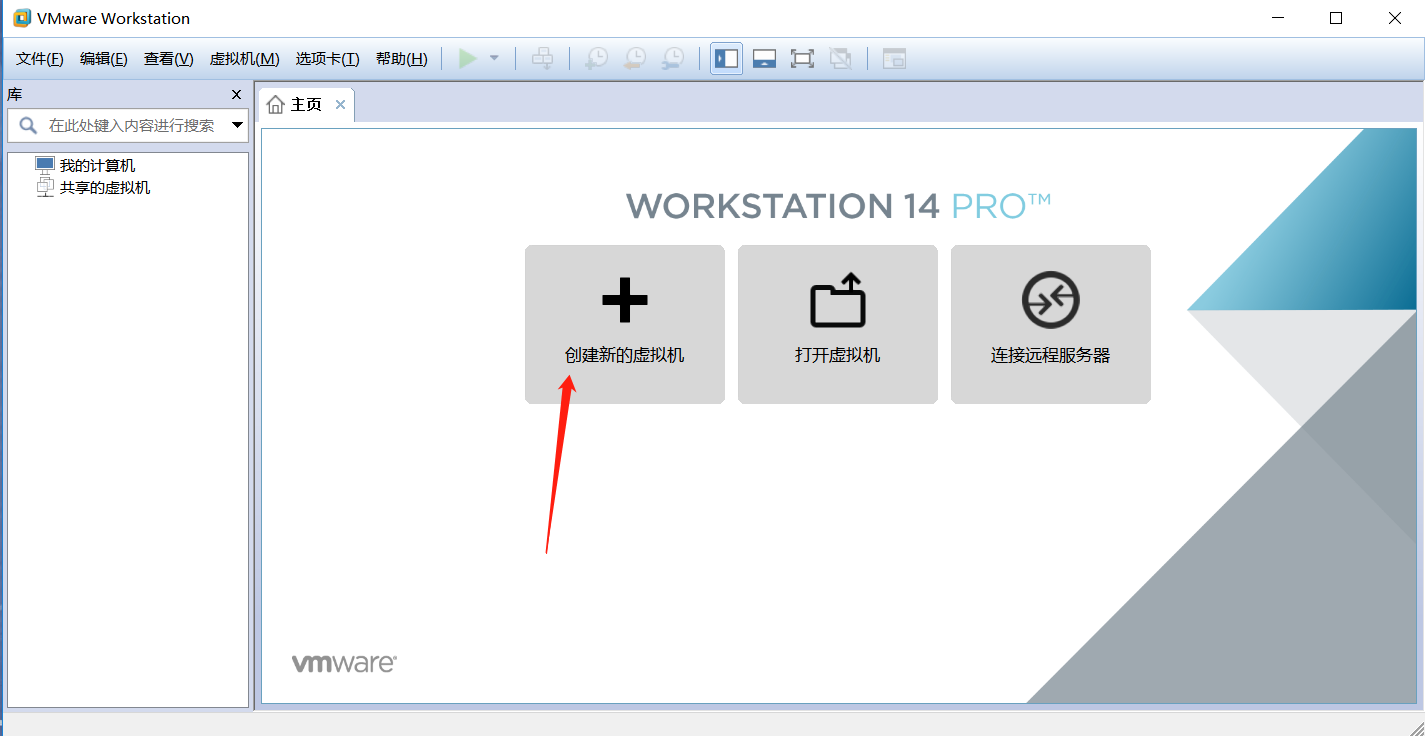Click the revert to snapshot icon
The image size is (1425, 736).
coord(635,59)
